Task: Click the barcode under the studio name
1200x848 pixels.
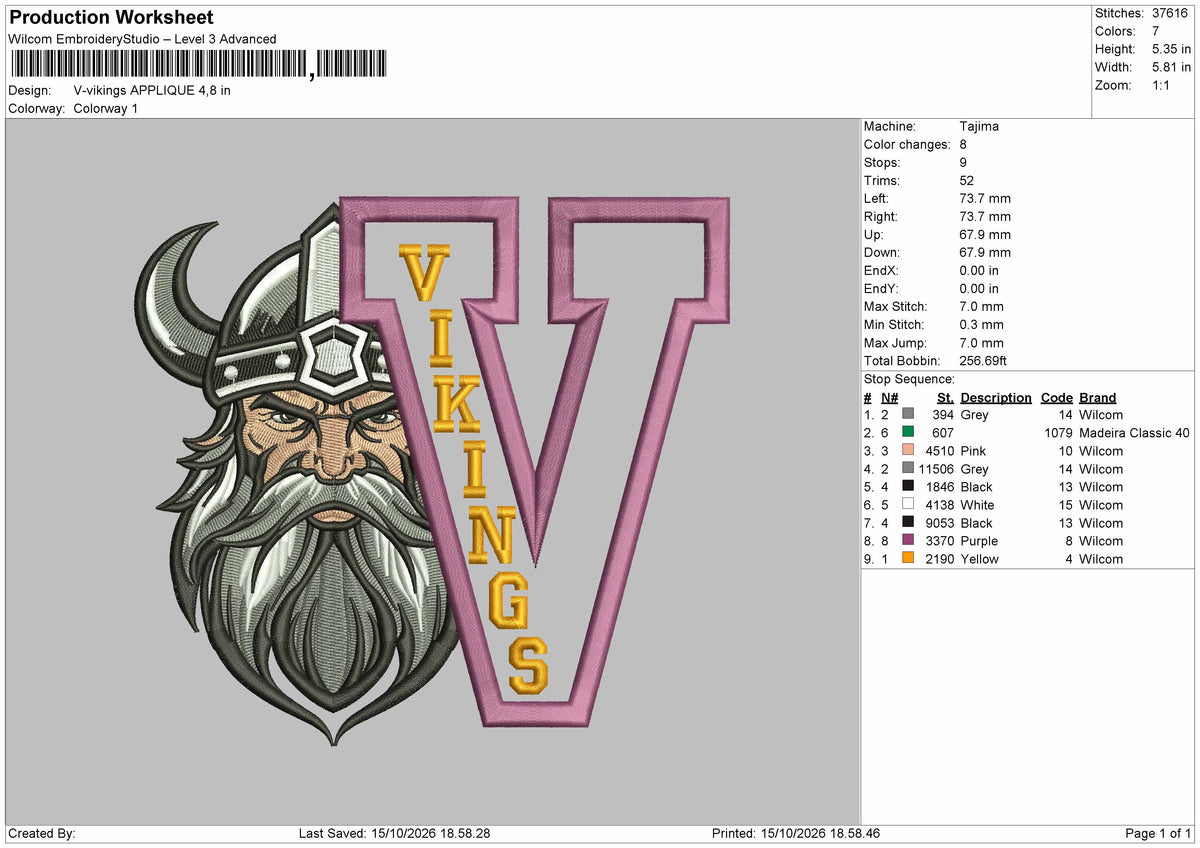Action: (198, 65)
